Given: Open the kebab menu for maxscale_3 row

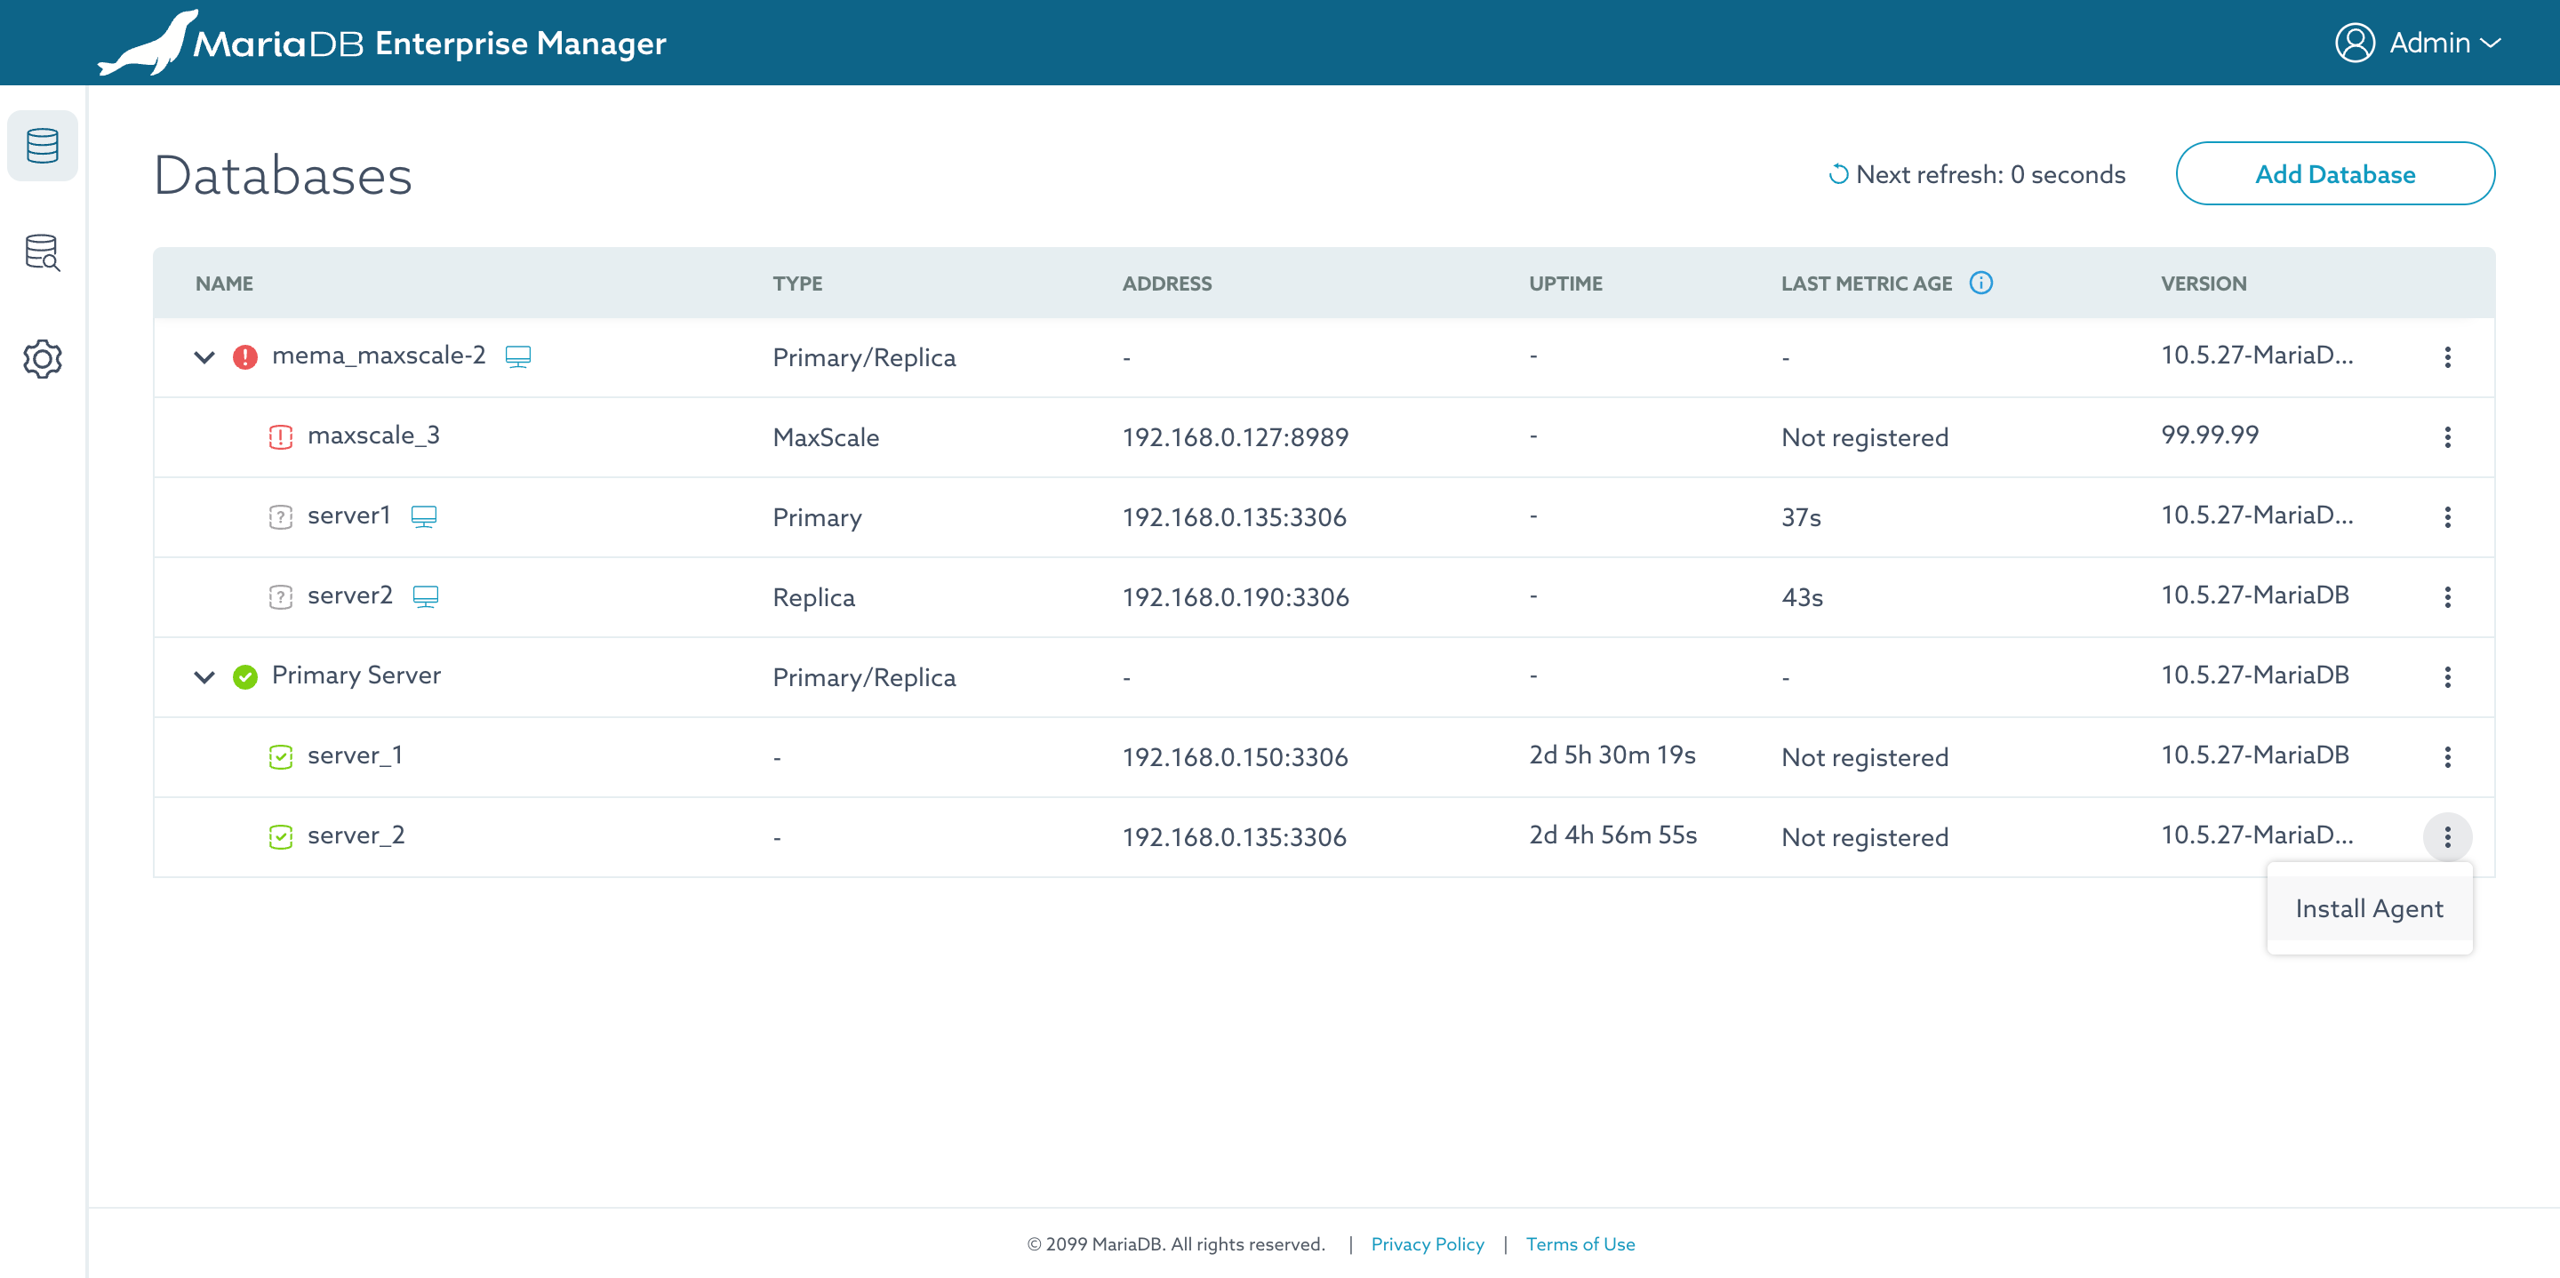Looking at the screenshot, I should [2447, 437].
